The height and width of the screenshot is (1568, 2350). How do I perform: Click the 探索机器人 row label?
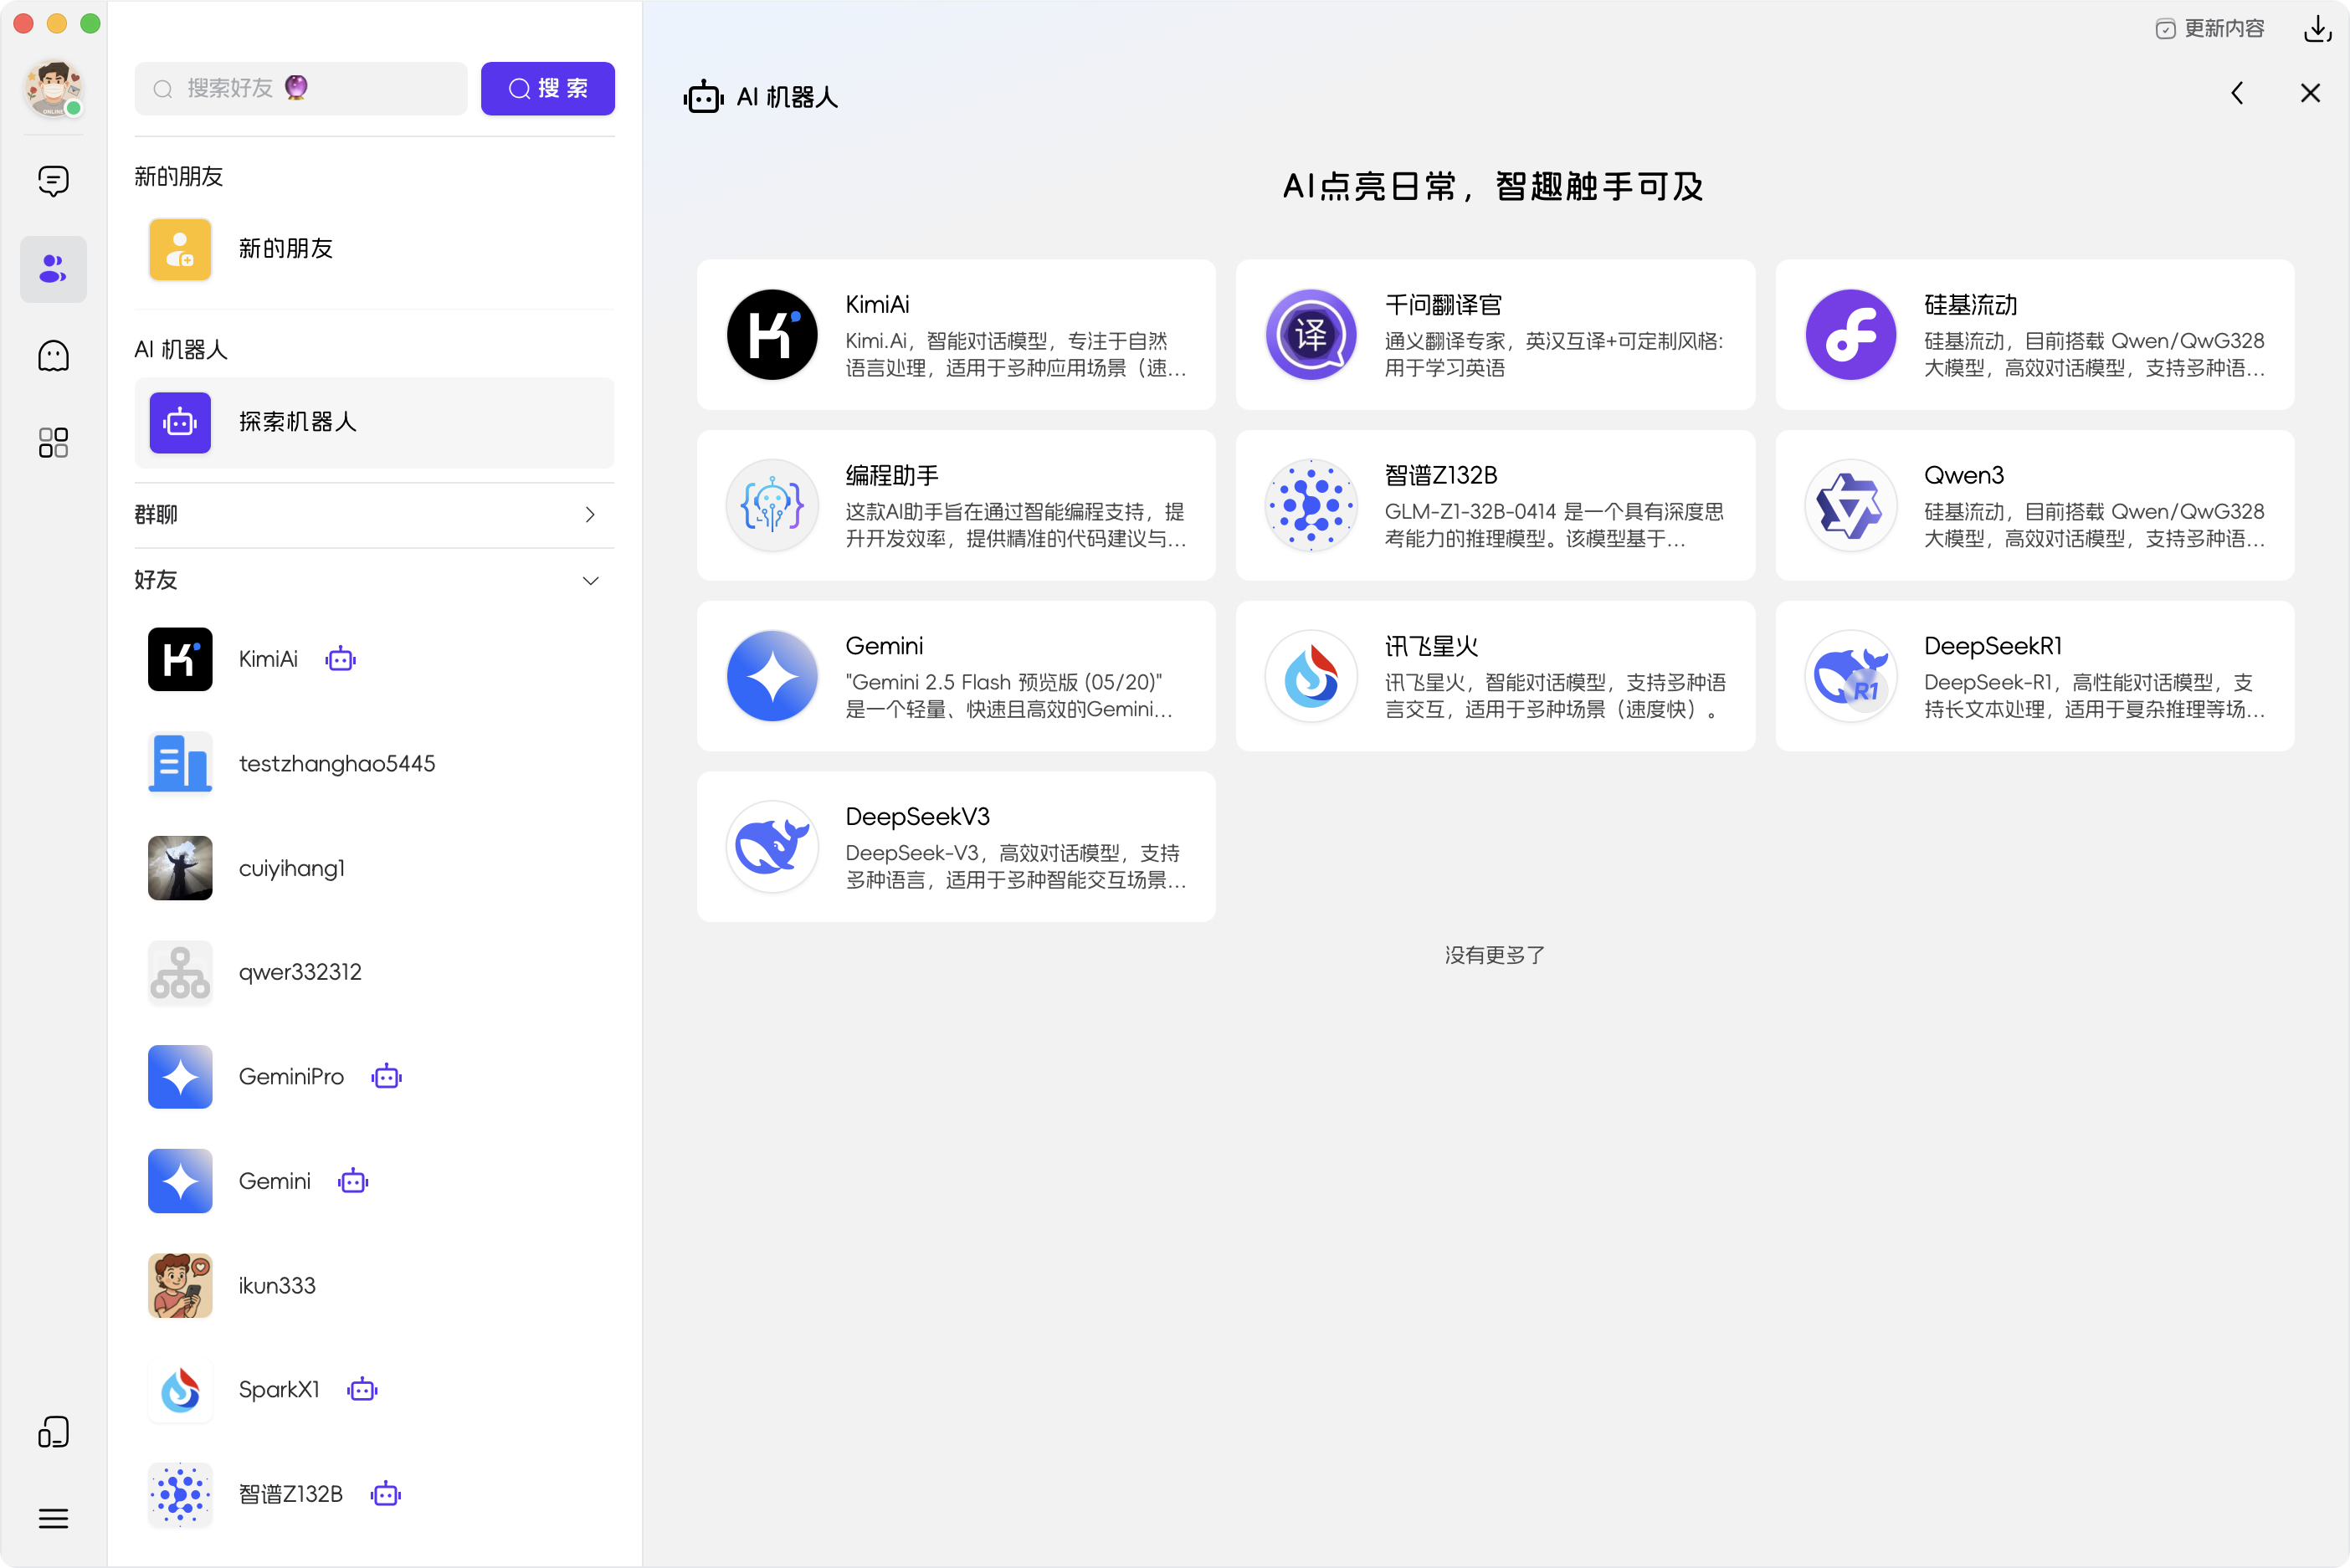click(298, 422)
